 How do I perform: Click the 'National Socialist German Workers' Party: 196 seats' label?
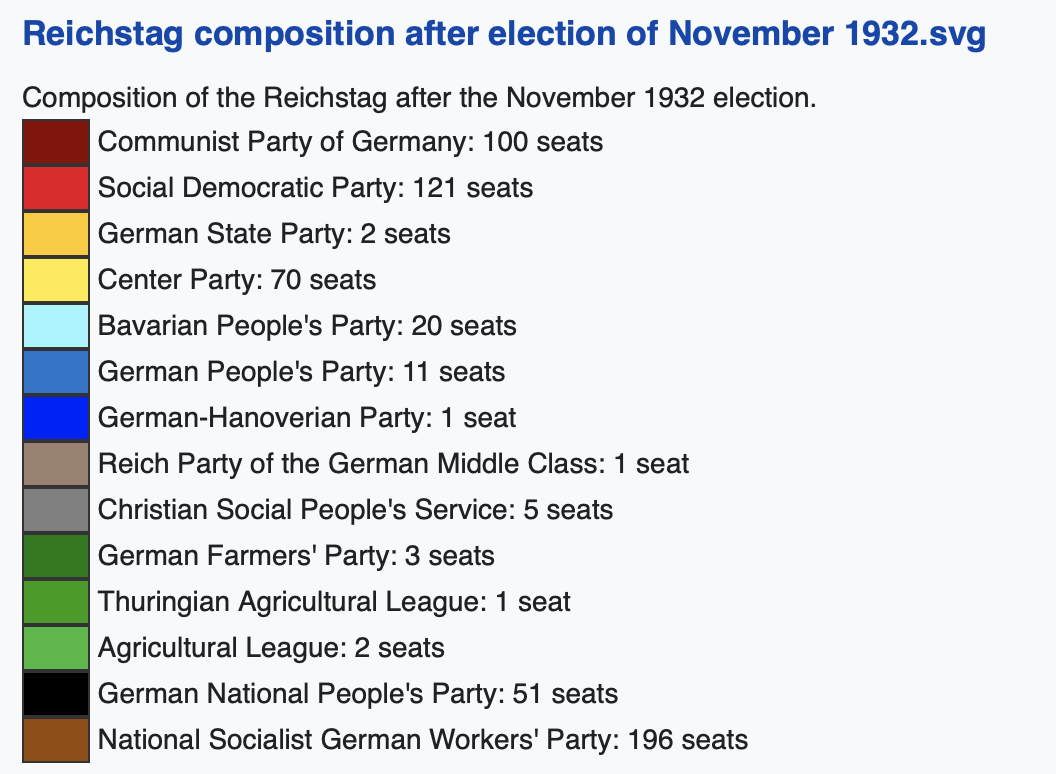tap(423, 740)
